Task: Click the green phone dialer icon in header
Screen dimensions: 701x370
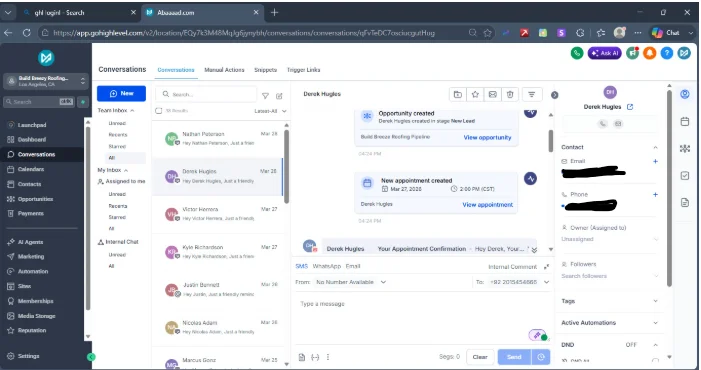Action: pyautogui.click(x=577, y=53)
